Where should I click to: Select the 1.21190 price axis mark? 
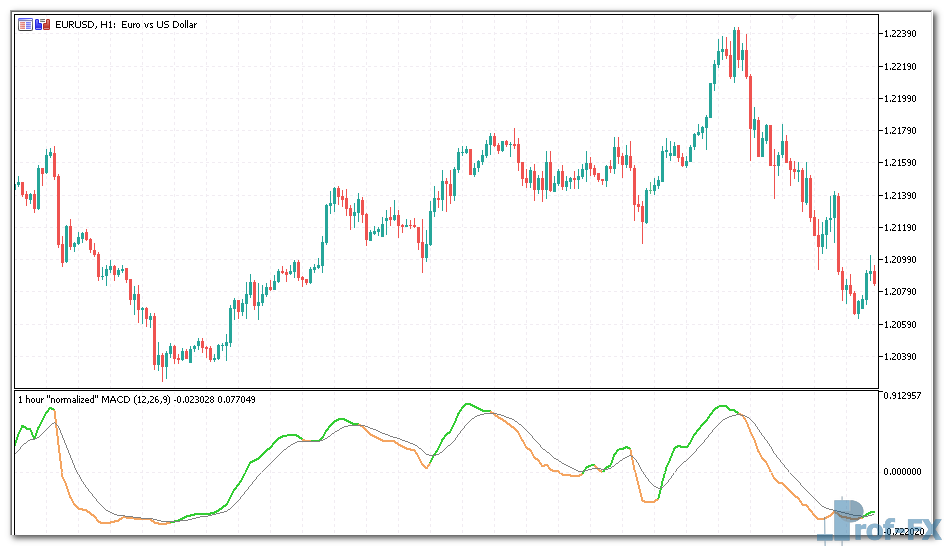click(x=903, y=227)
